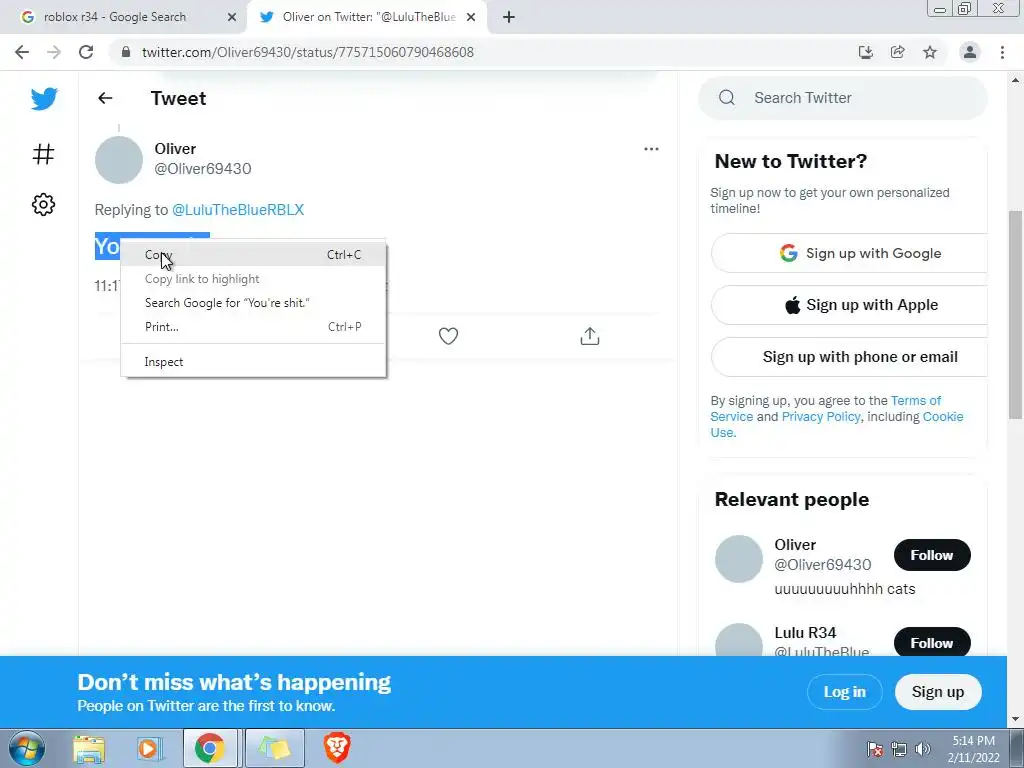This screenshot has width=1024, height=768.
Task: Open the tweet's three-dot more menu
Action: (x=651, y=149)
